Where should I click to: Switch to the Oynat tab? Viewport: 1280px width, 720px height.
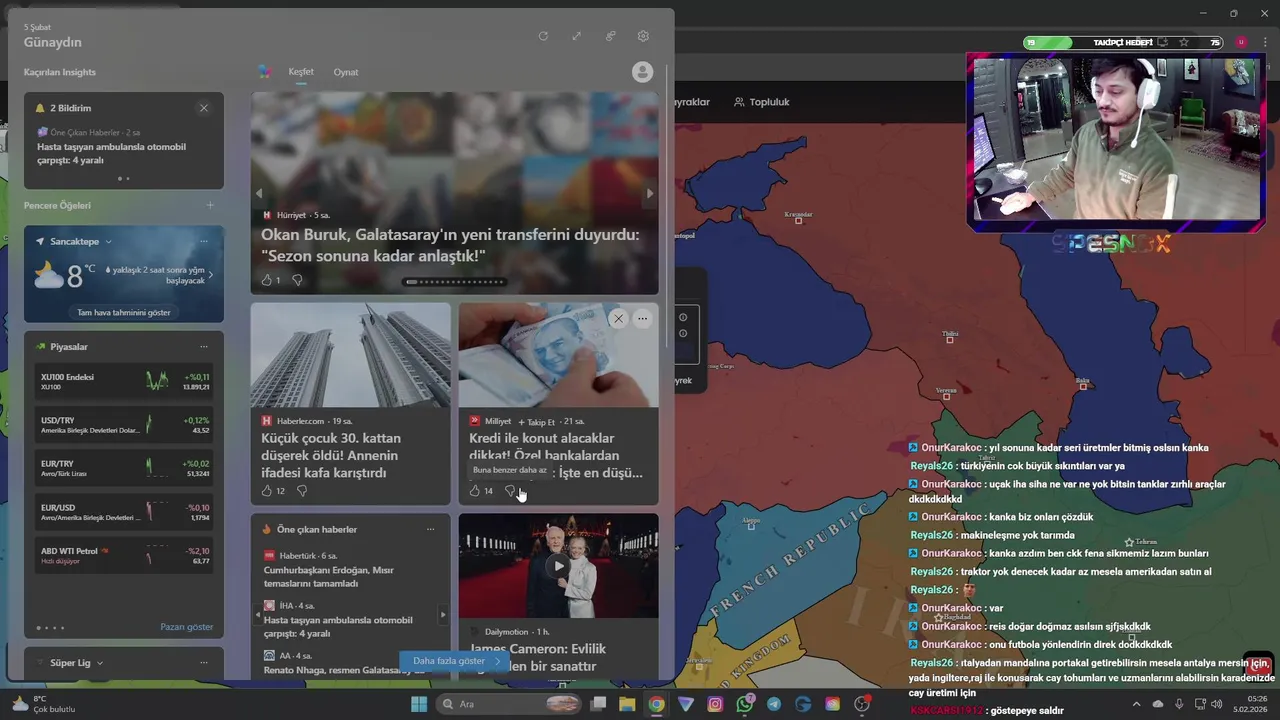click(x=346, y=72)
